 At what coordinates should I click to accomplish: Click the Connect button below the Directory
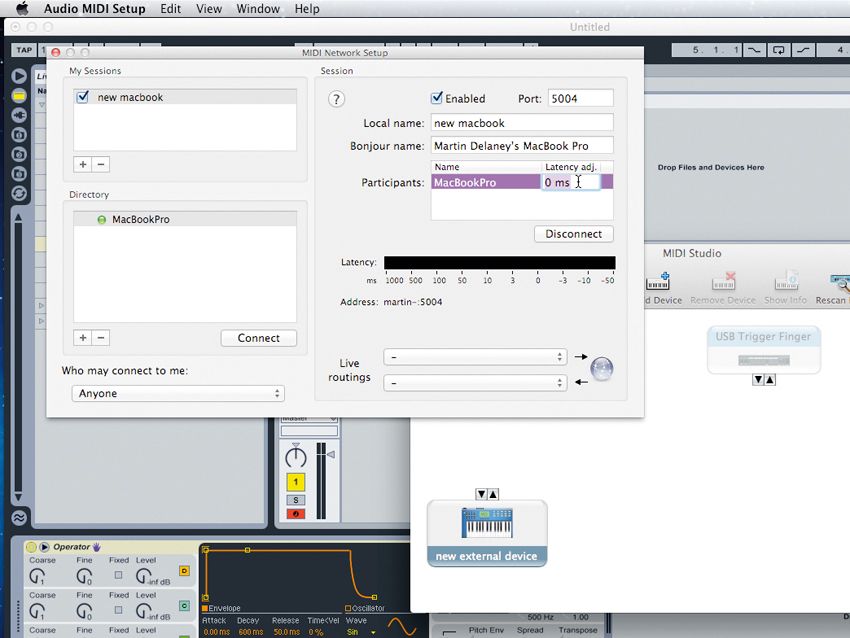point(258,338)
